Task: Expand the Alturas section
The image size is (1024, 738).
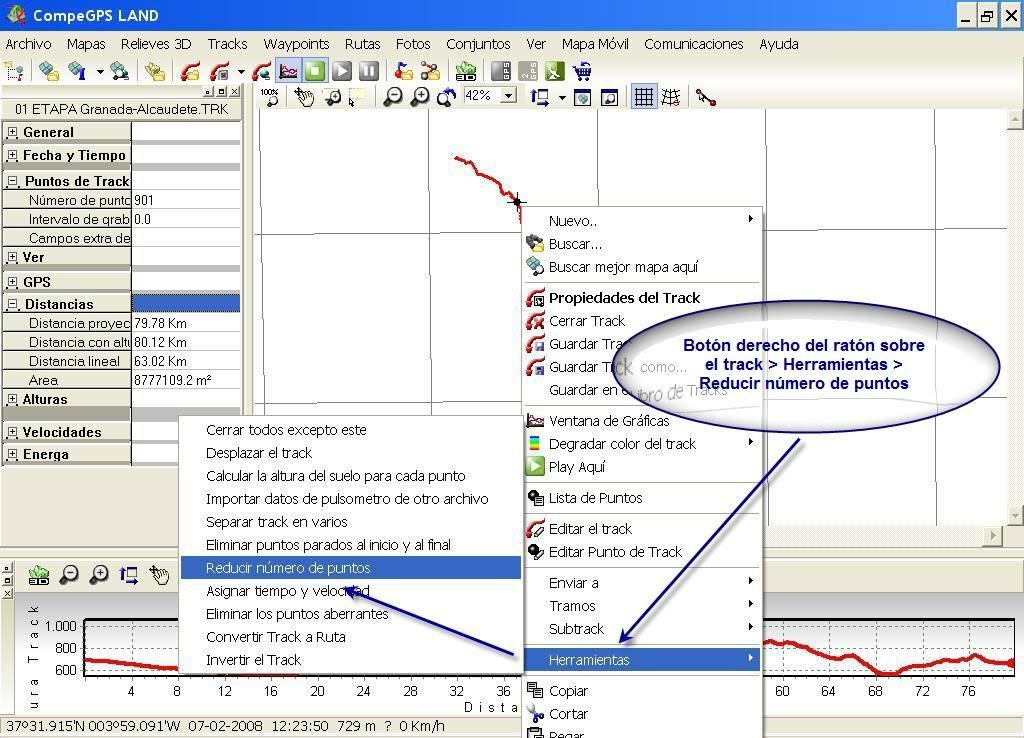Action: (x=12, y=399)
